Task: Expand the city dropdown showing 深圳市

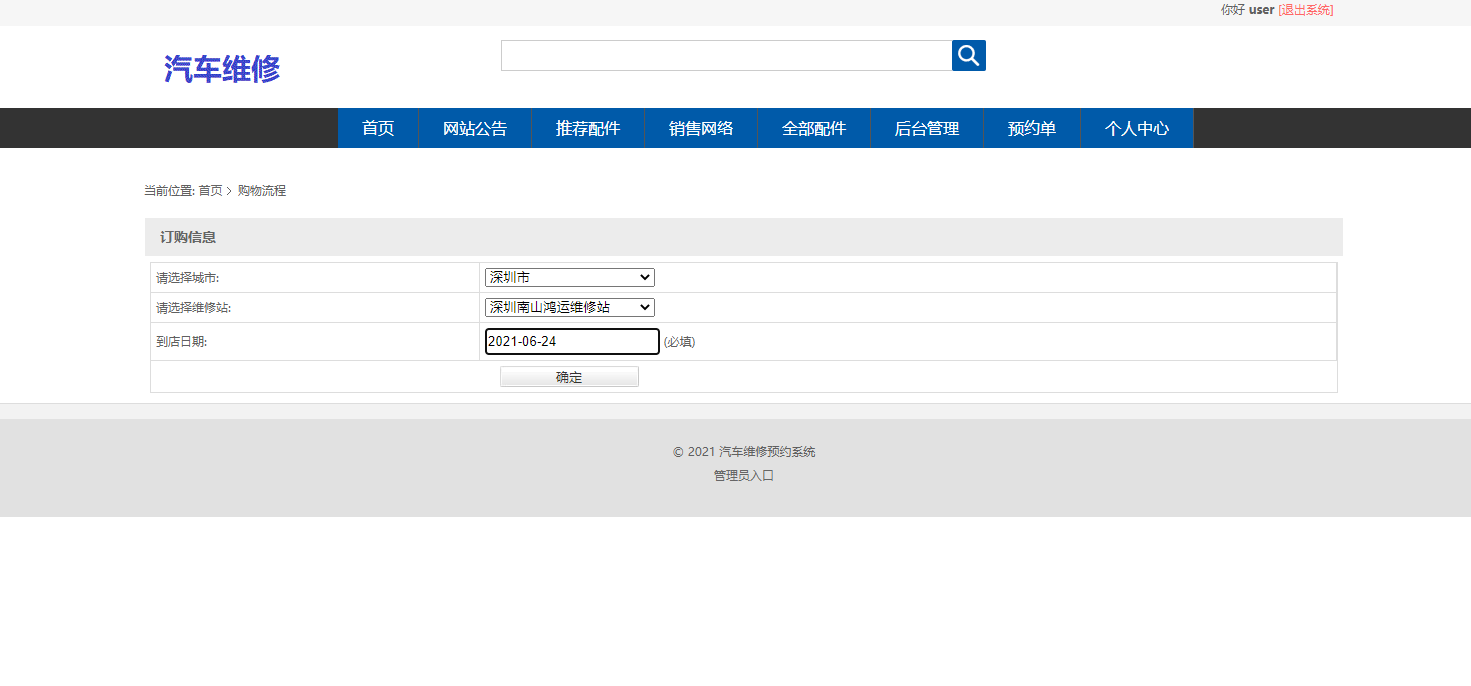Action: 570,277
